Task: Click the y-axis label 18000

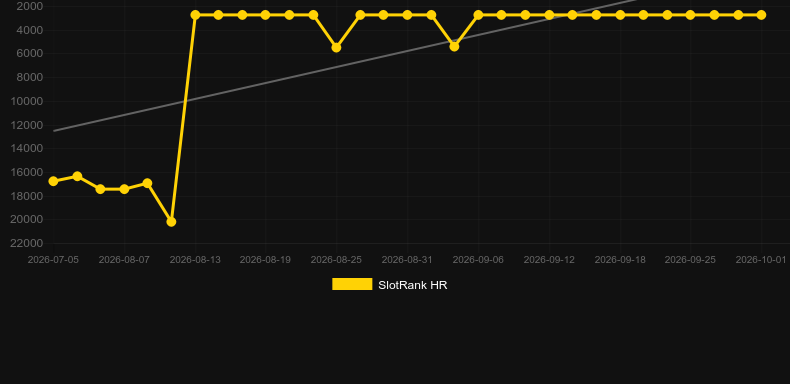Action: pos(27,196)
